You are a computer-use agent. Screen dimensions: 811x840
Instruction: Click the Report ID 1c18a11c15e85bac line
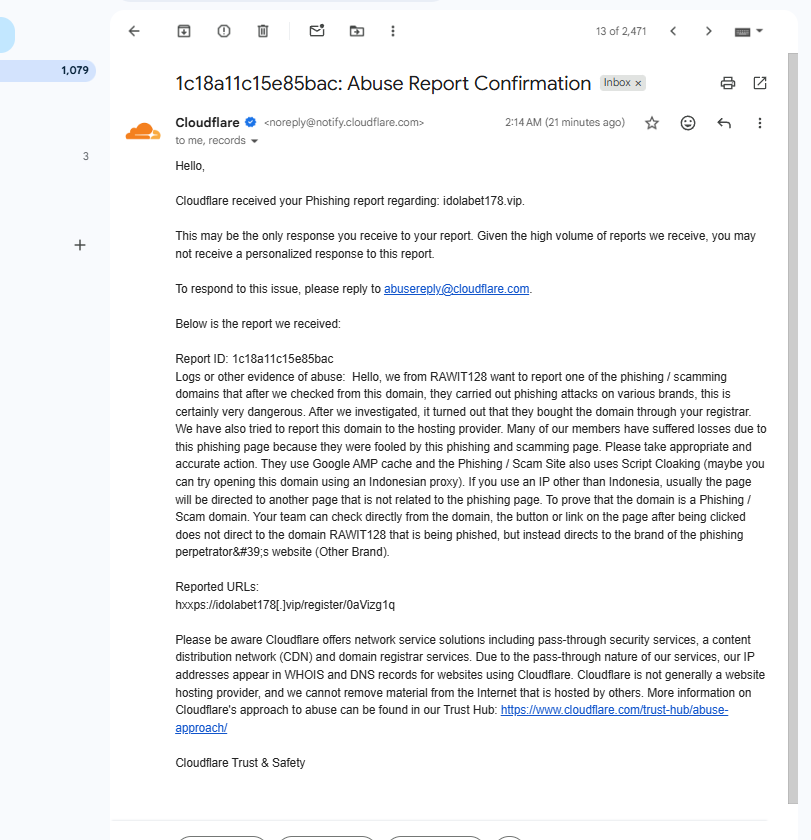(x=254, y=359)
